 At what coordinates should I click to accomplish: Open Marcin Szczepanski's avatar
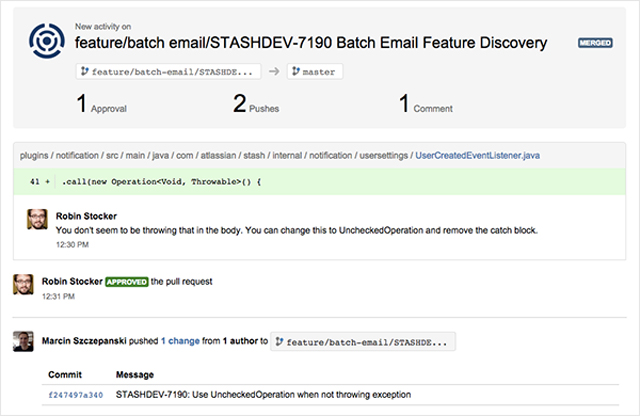tap(23, 341)
